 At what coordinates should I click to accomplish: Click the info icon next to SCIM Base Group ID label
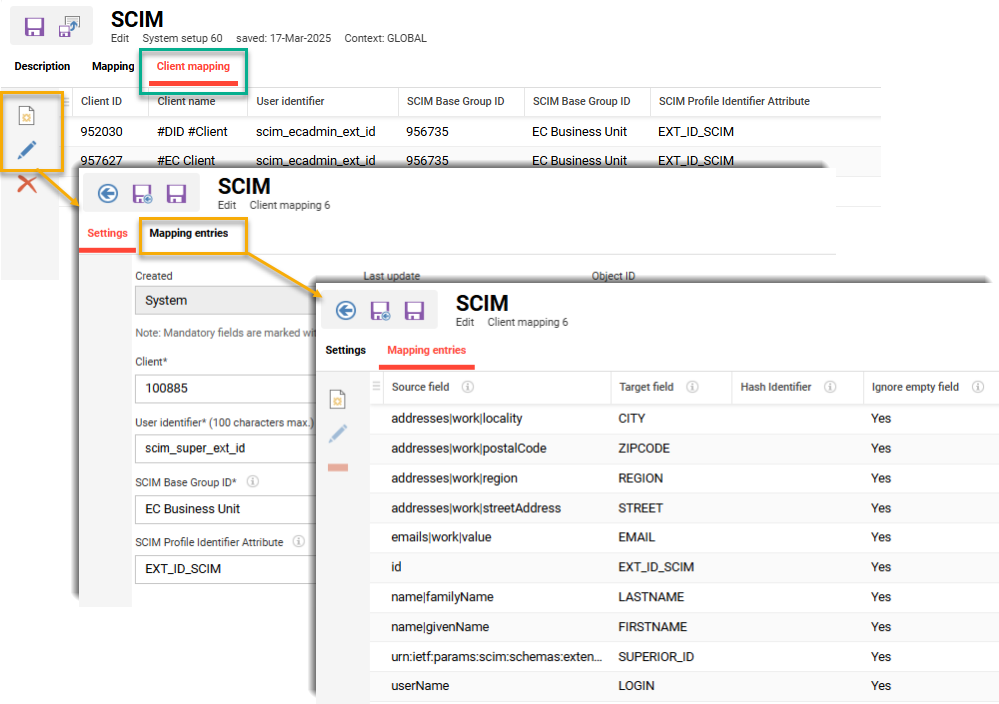[253, 481]
